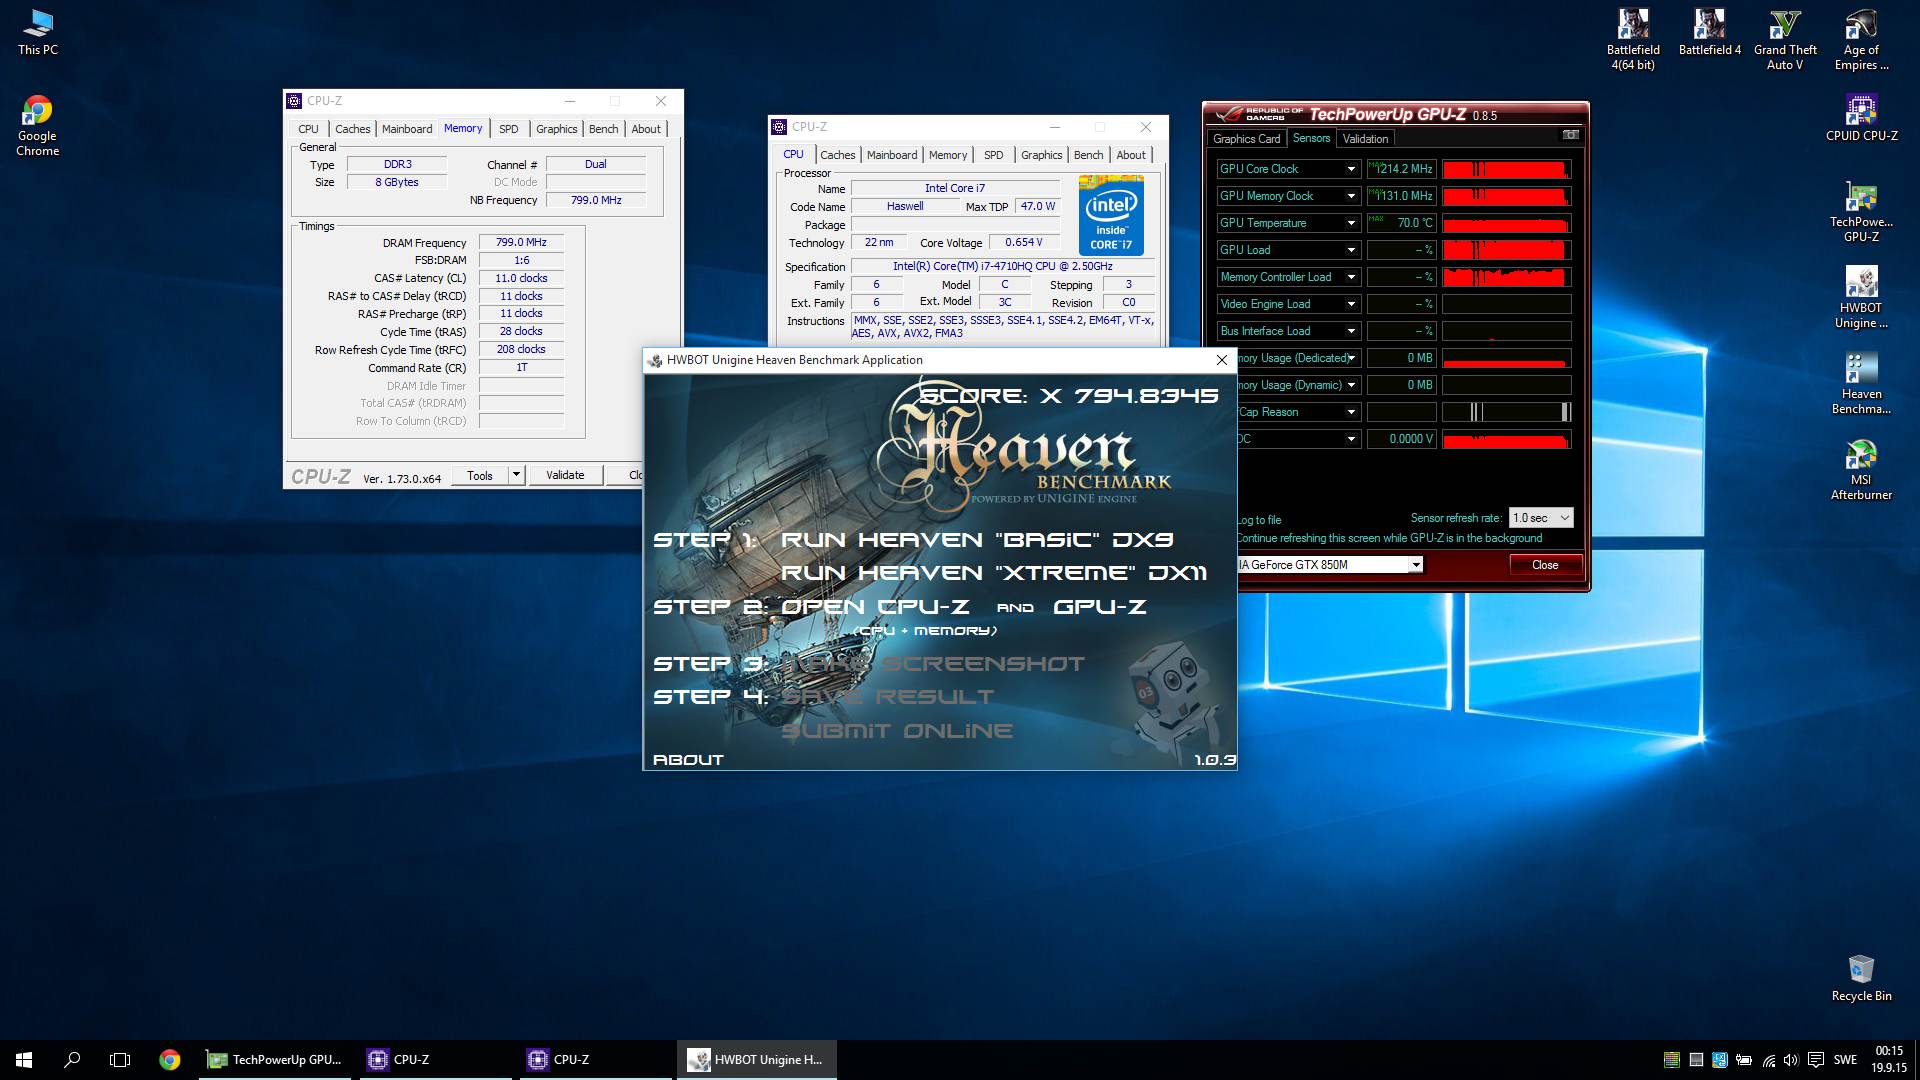1920x1080 pixels.
Task: Open the volume tray icon
Action: [x=1790, y=1060]
